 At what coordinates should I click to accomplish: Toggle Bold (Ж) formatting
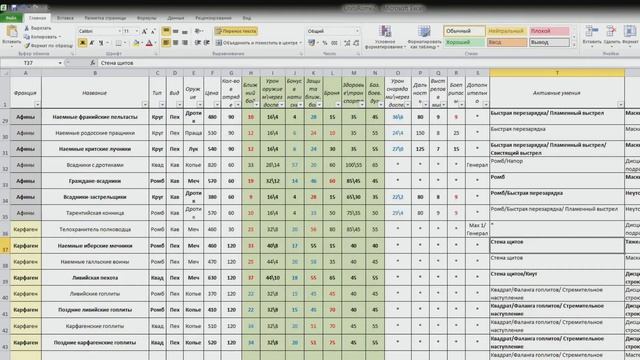(x=82, y=43)
